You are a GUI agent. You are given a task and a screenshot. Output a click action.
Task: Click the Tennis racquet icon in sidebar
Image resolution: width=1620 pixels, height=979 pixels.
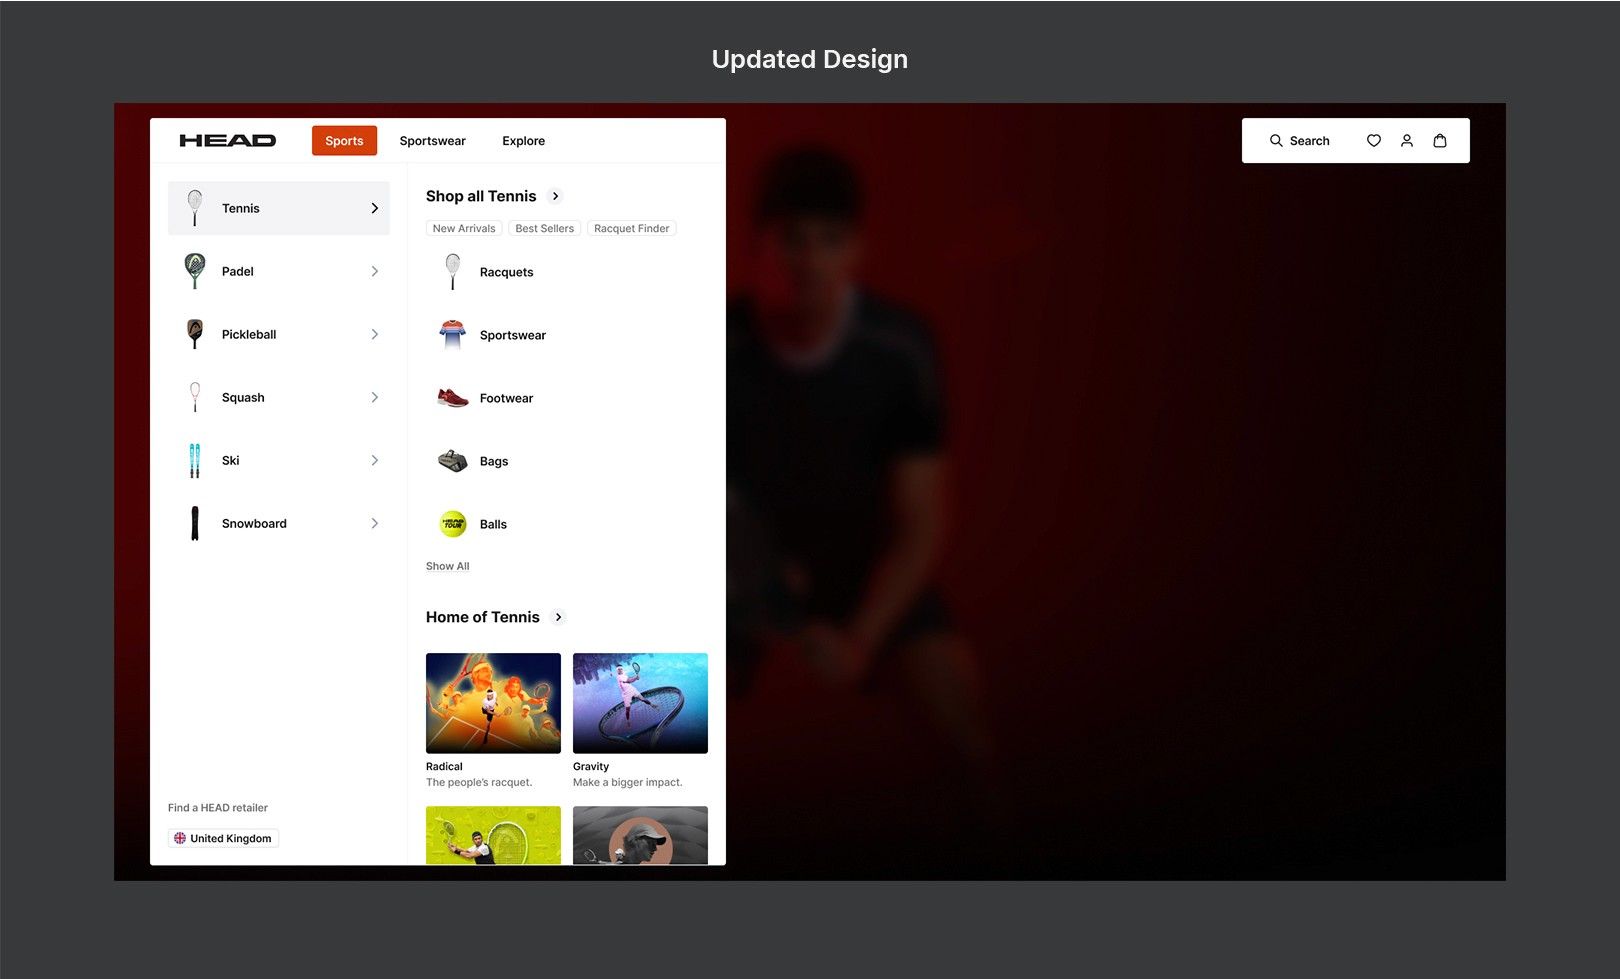(195, 208)
